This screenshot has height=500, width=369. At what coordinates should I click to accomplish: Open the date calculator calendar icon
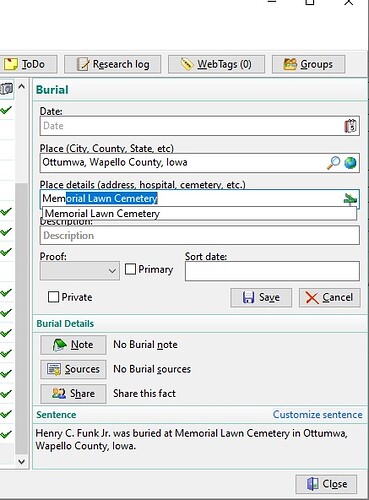pos(350,126)
